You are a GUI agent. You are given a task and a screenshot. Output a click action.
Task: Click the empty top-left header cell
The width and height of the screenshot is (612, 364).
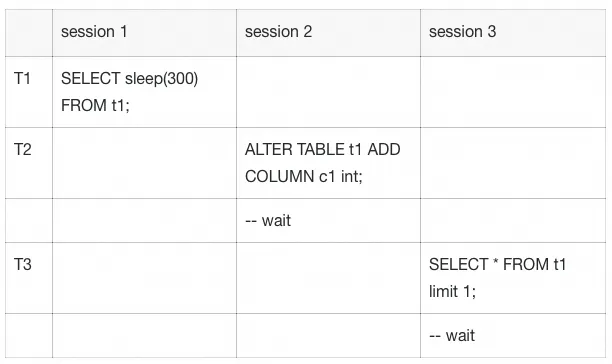(x=29, y=33)
